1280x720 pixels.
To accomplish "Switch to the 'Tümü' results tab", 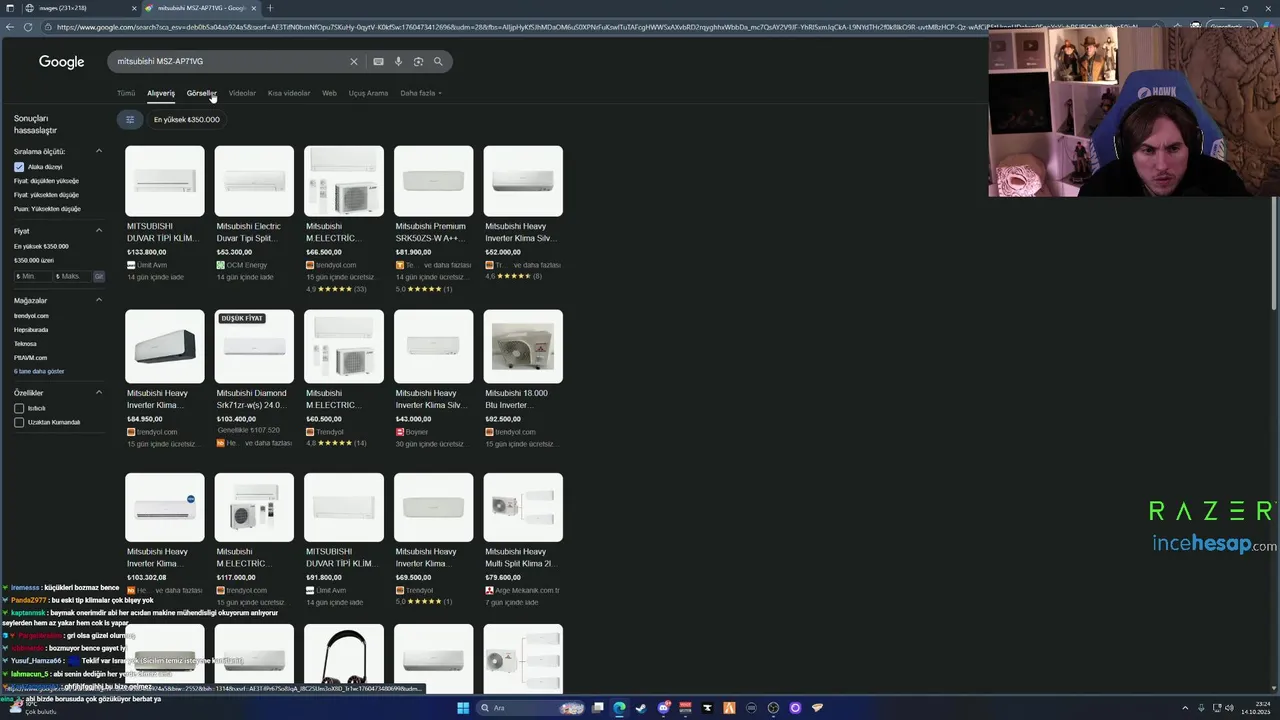I will 126,93.
